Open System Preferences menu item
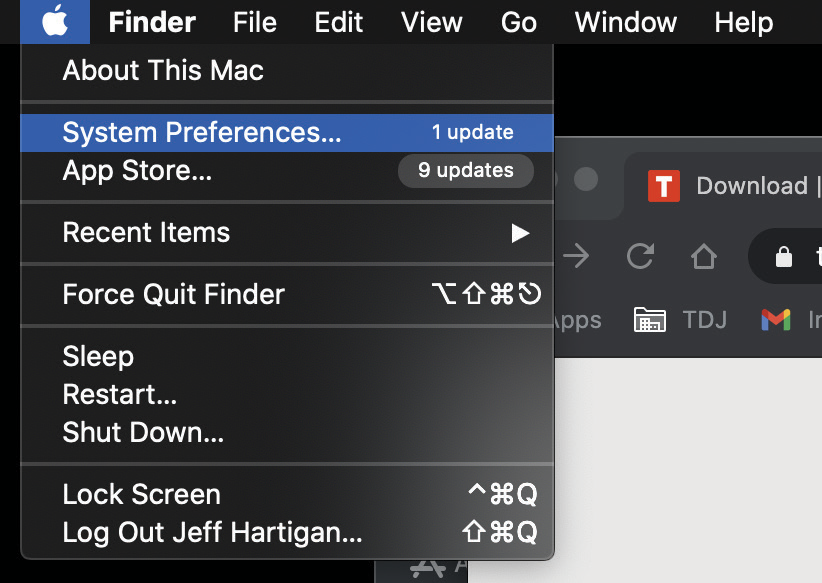This screenshot has height=583, width=822. coord(287,133)
